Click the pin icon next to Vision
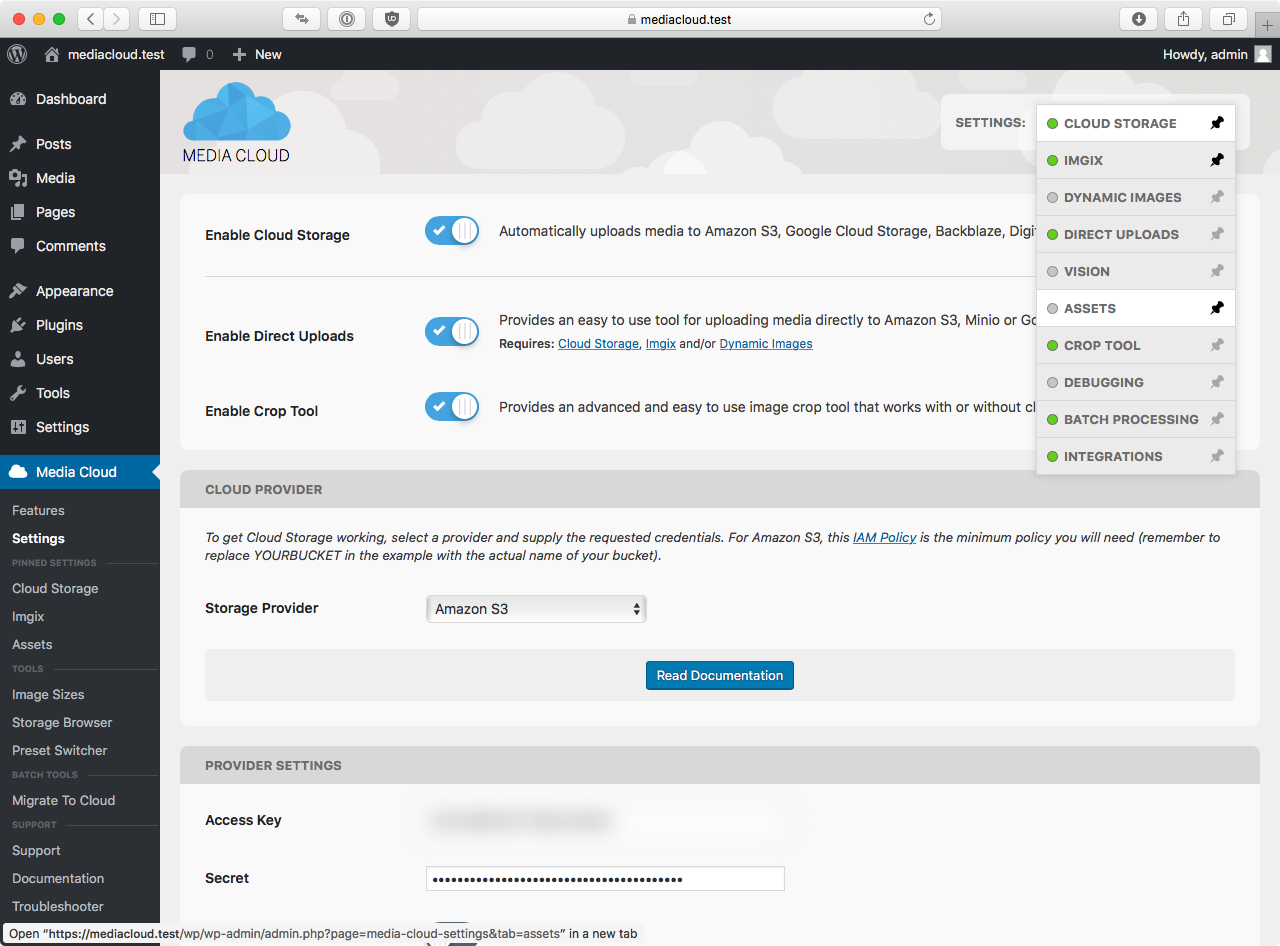This screenshot has width=1280, height=946. tap(1216, 271)
